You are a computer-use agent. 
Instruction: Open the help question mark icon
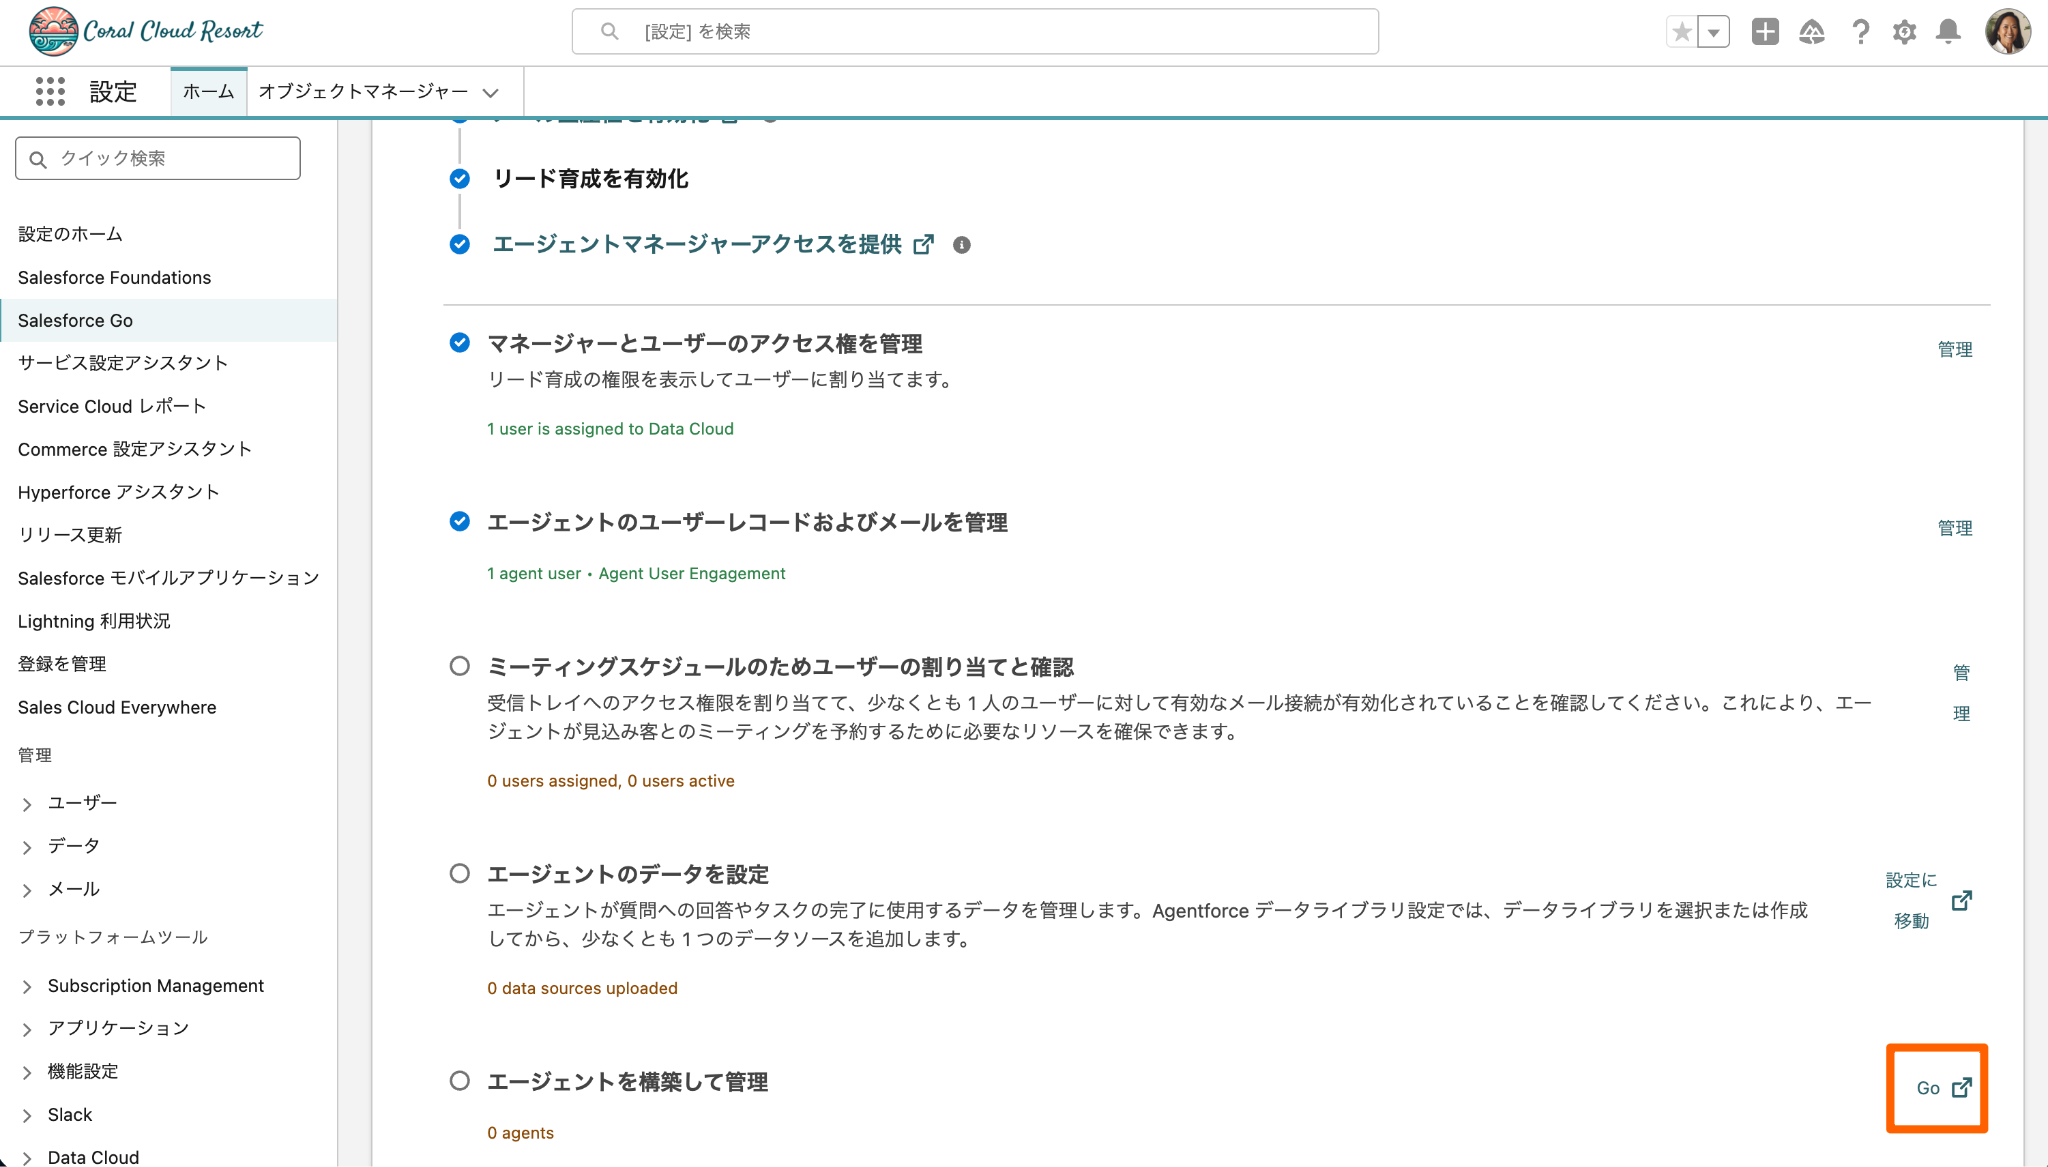(x=1860, y=32)
